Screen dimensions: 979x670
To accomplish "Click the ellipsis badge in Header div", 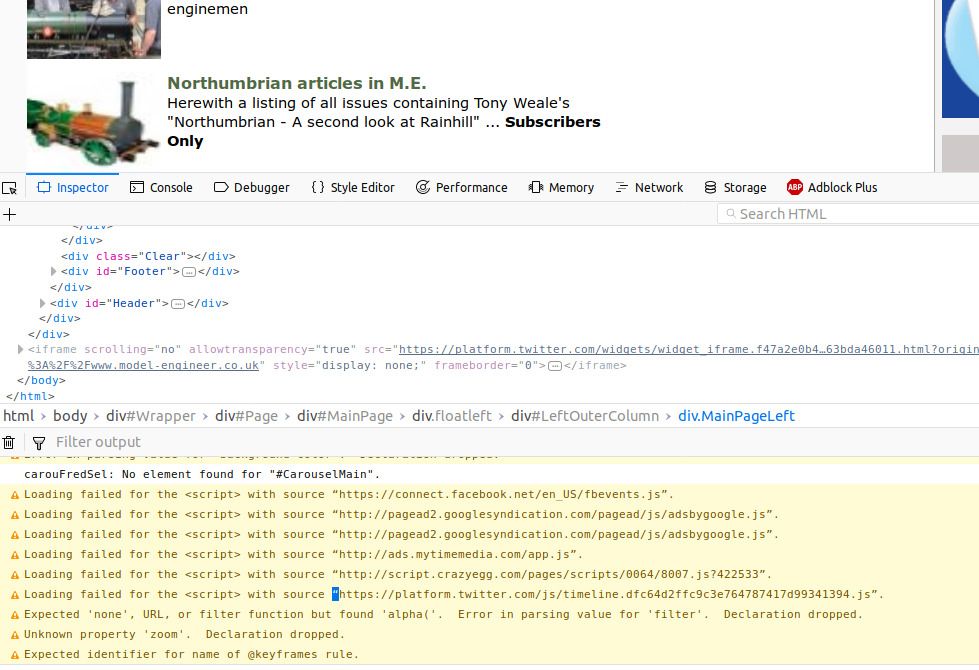I will click(178, 304).
